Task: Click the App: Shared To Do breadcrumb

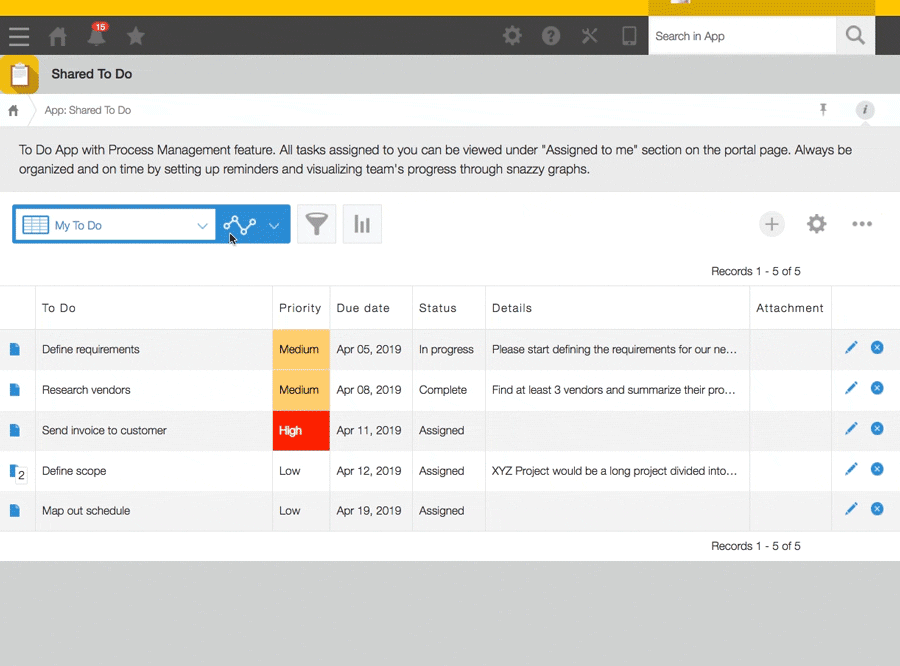Action: click(x=88, y=110)
